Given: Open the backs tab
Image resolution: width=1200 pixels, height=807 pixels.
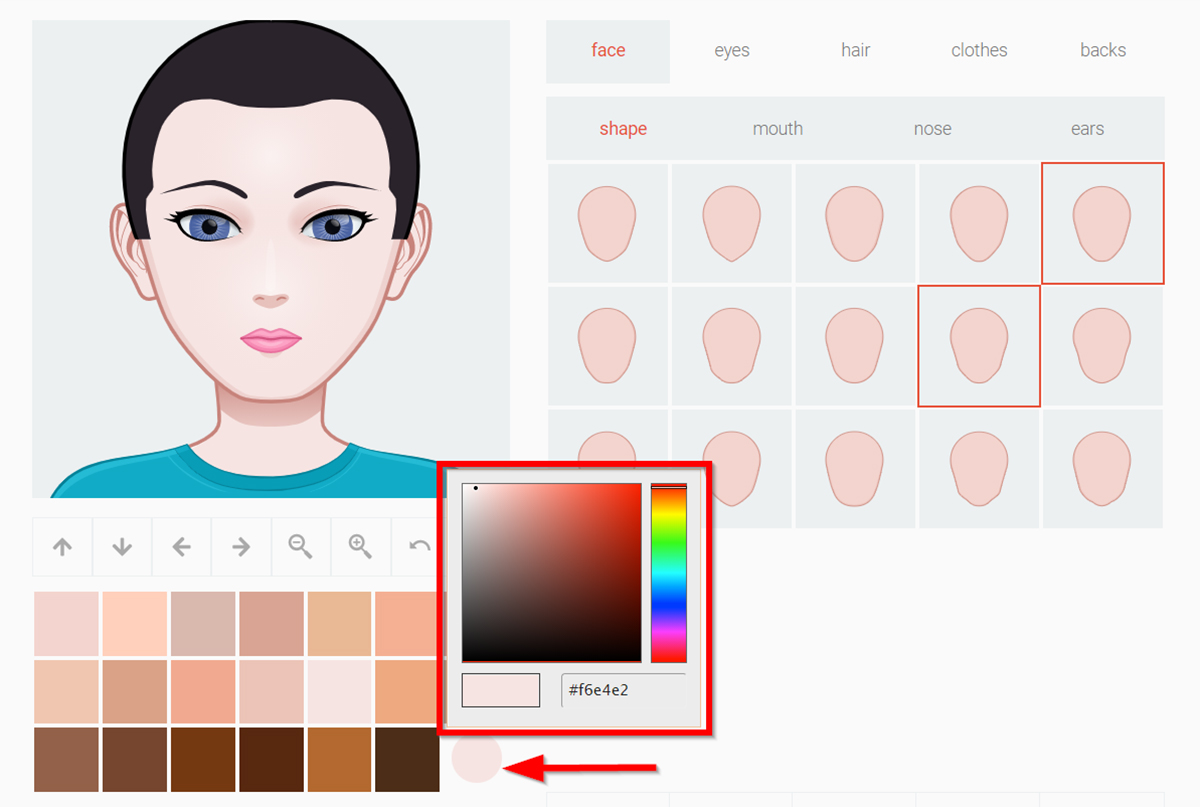Looking at the screenshot, I should (1102, 50).
